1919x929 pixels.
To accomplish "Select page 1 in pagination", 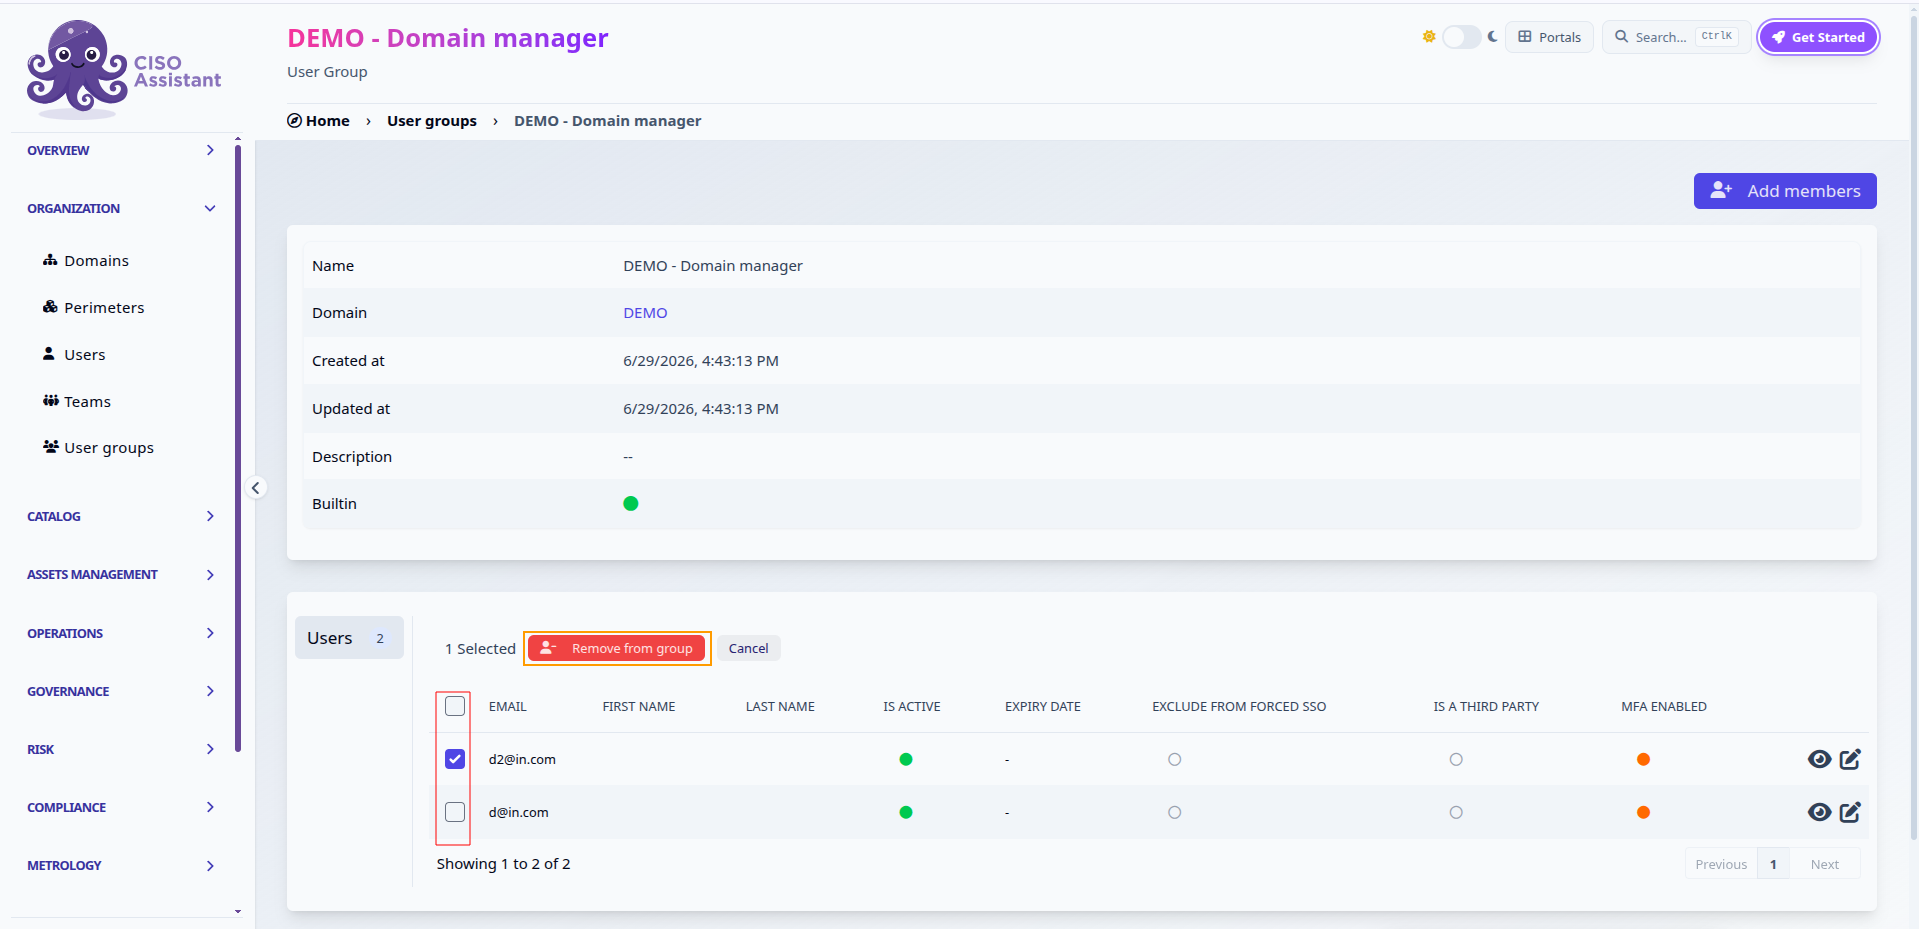I will coord(1773,864).
